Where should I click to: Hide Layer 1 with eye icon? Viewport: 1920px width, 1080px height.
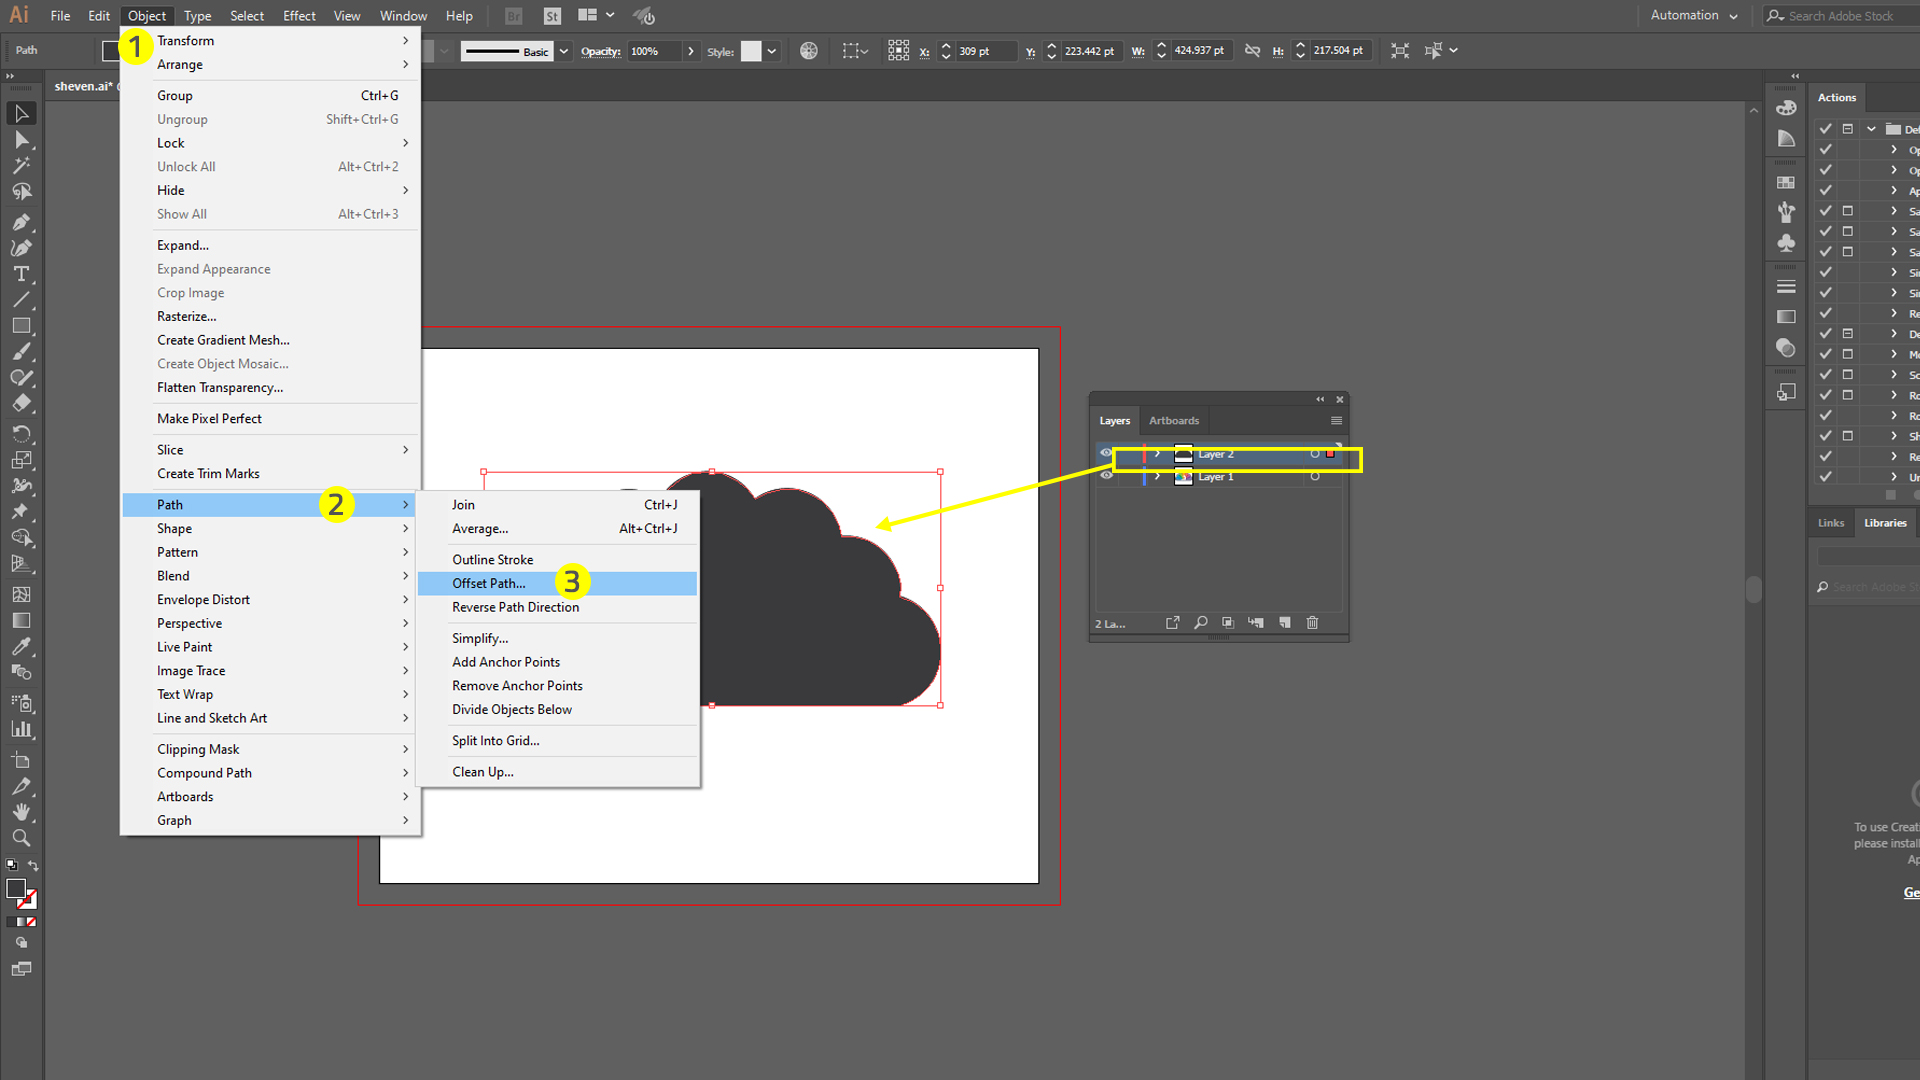(1106, 477)
